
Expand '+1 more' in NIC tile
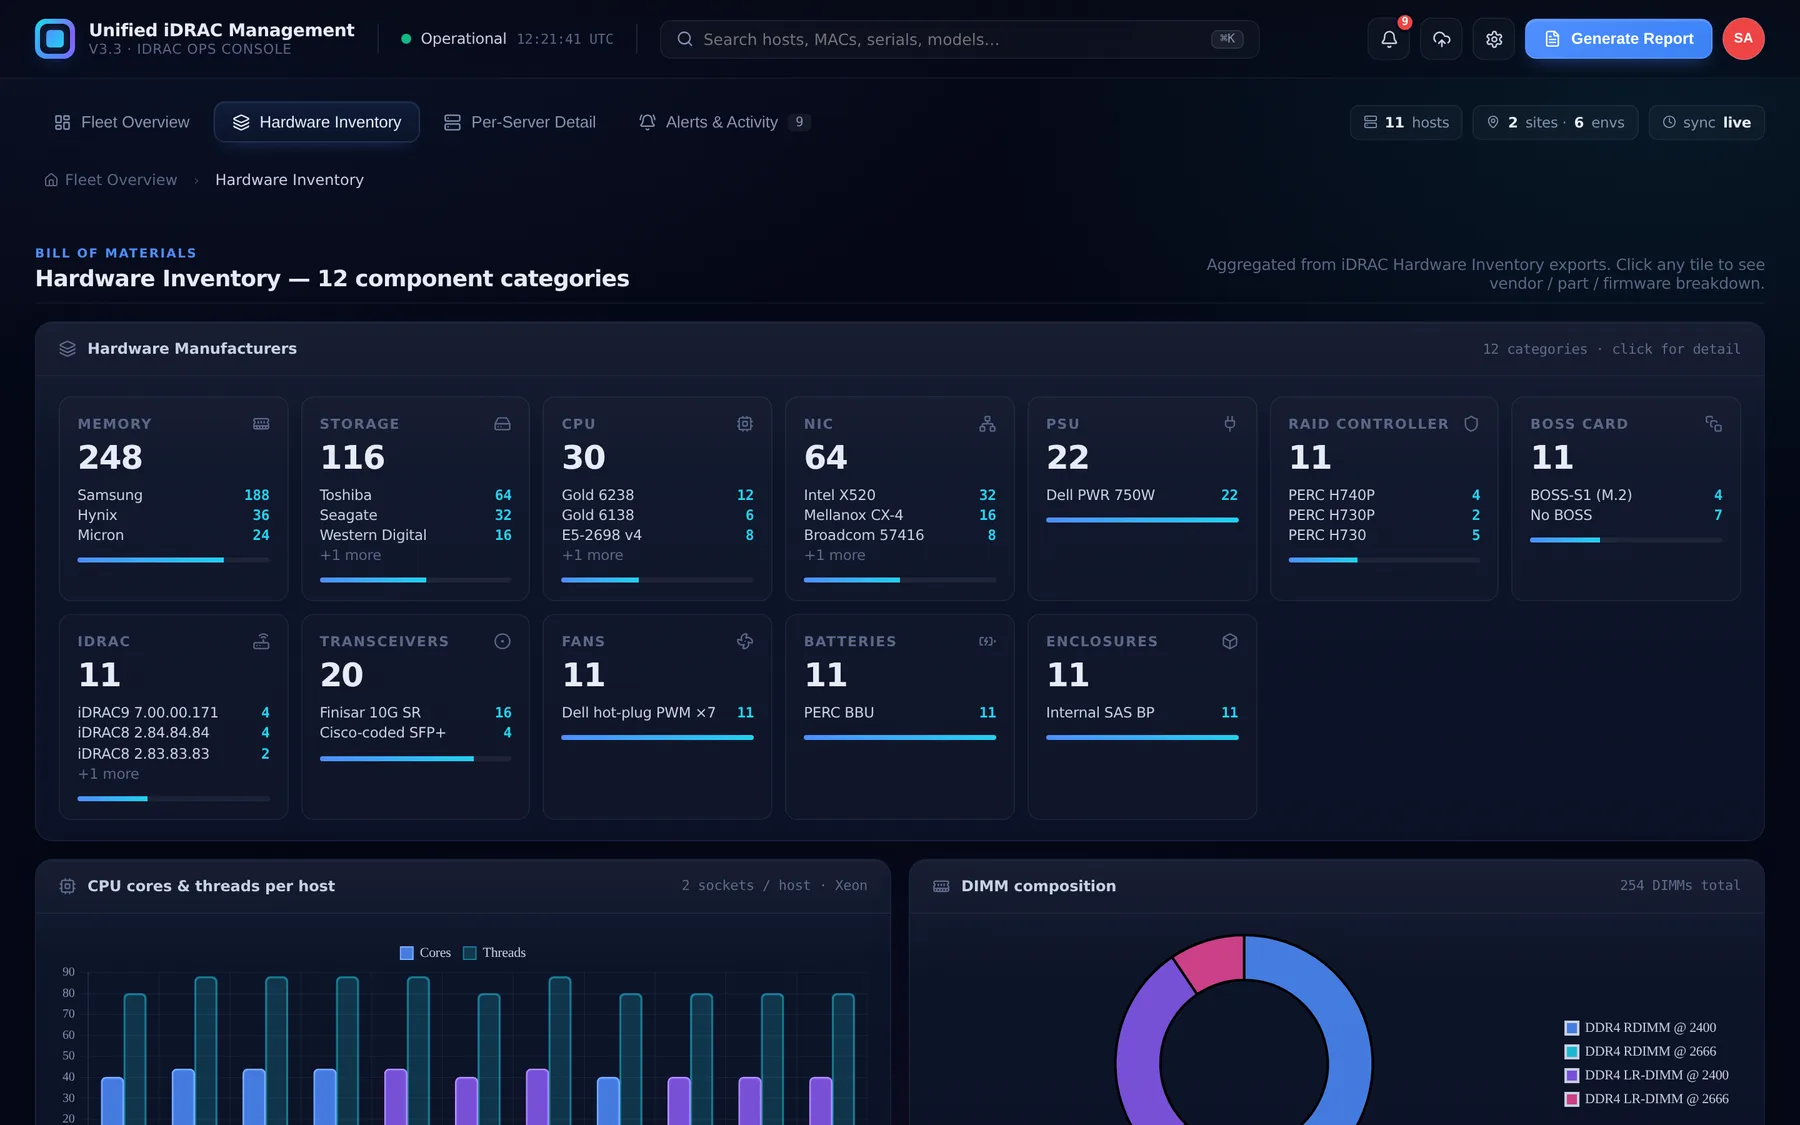coord(834,555)
